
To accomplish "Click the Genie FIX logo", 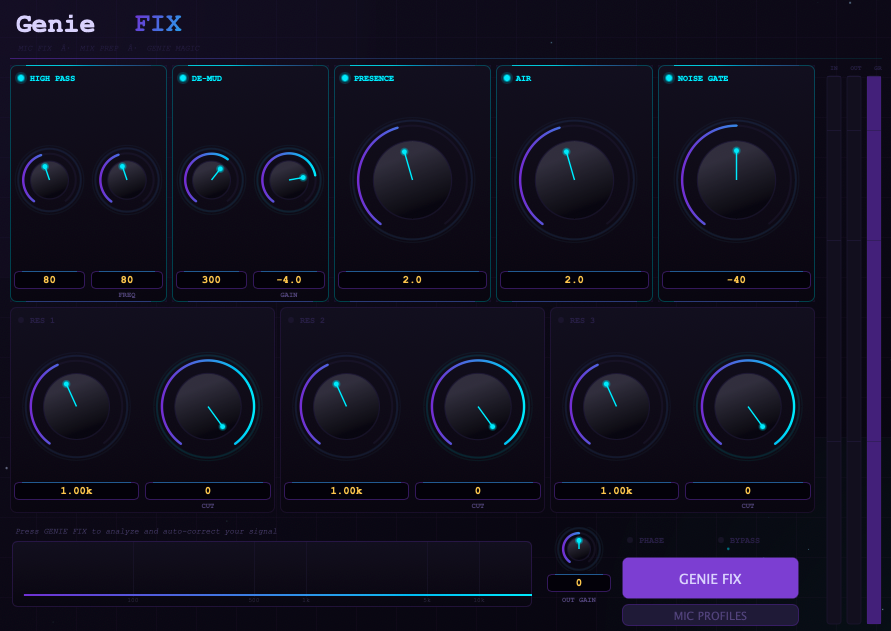I will [x=99, y=24].
